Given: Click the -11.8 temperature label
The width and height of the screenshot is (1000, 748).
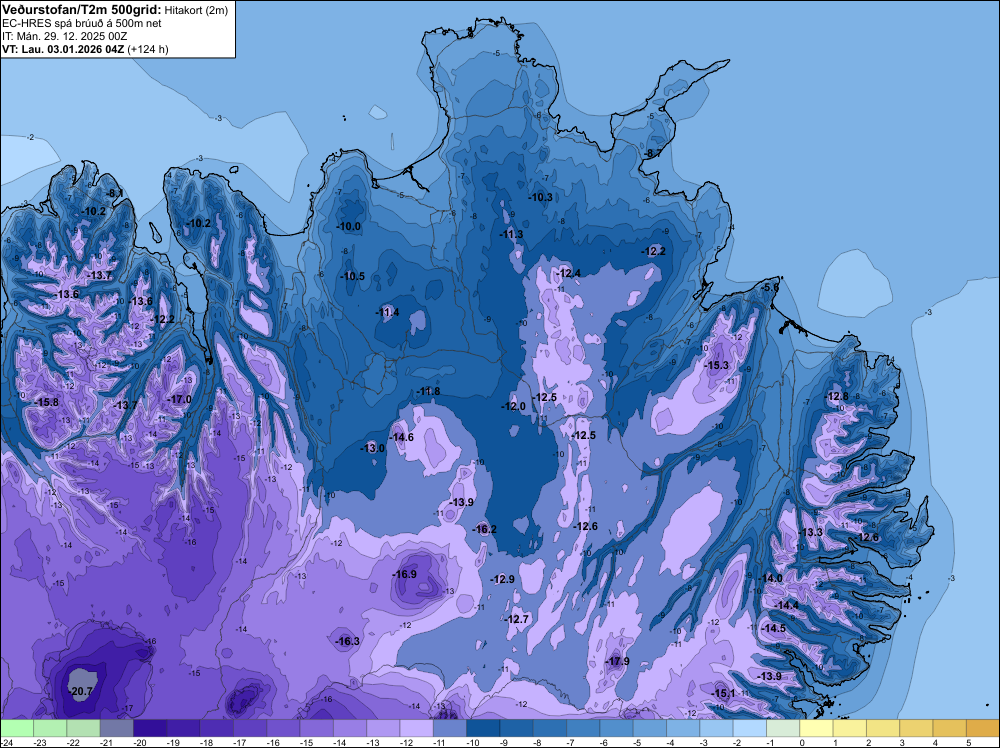Looking at the screenshot, I should click(x=428, y=391).
